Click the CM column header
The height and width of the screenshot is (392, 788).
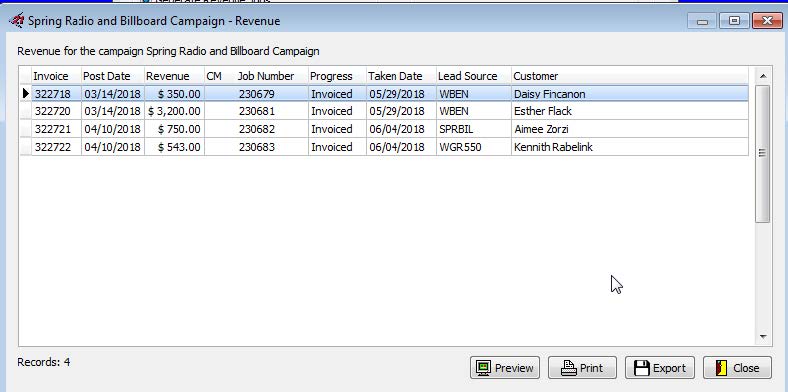[x=220, y=76]
